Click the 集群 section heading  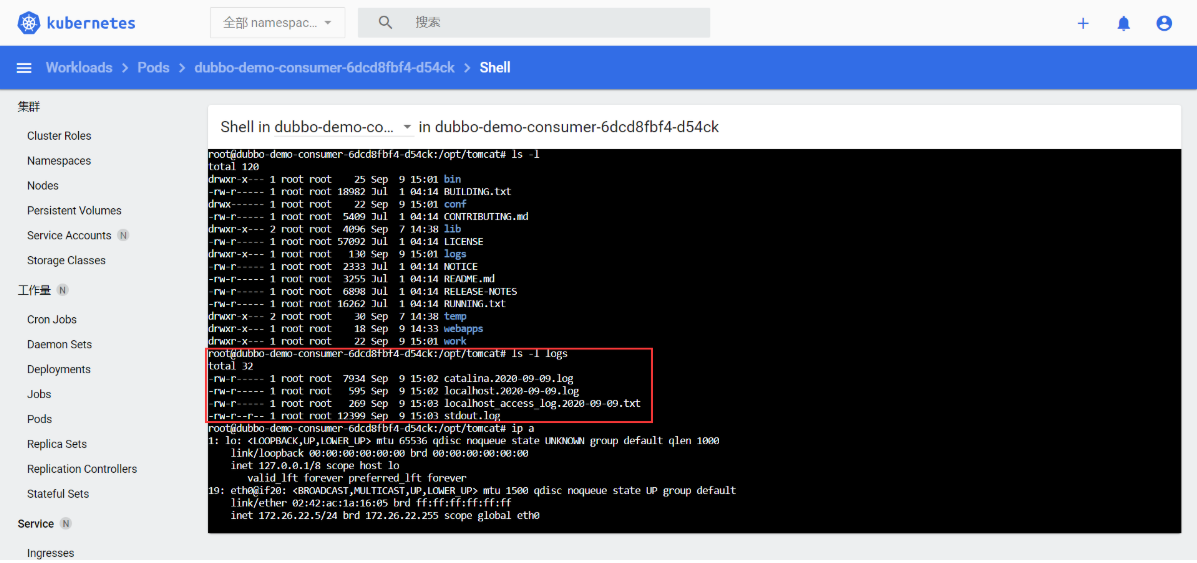[x=28, y=106]
